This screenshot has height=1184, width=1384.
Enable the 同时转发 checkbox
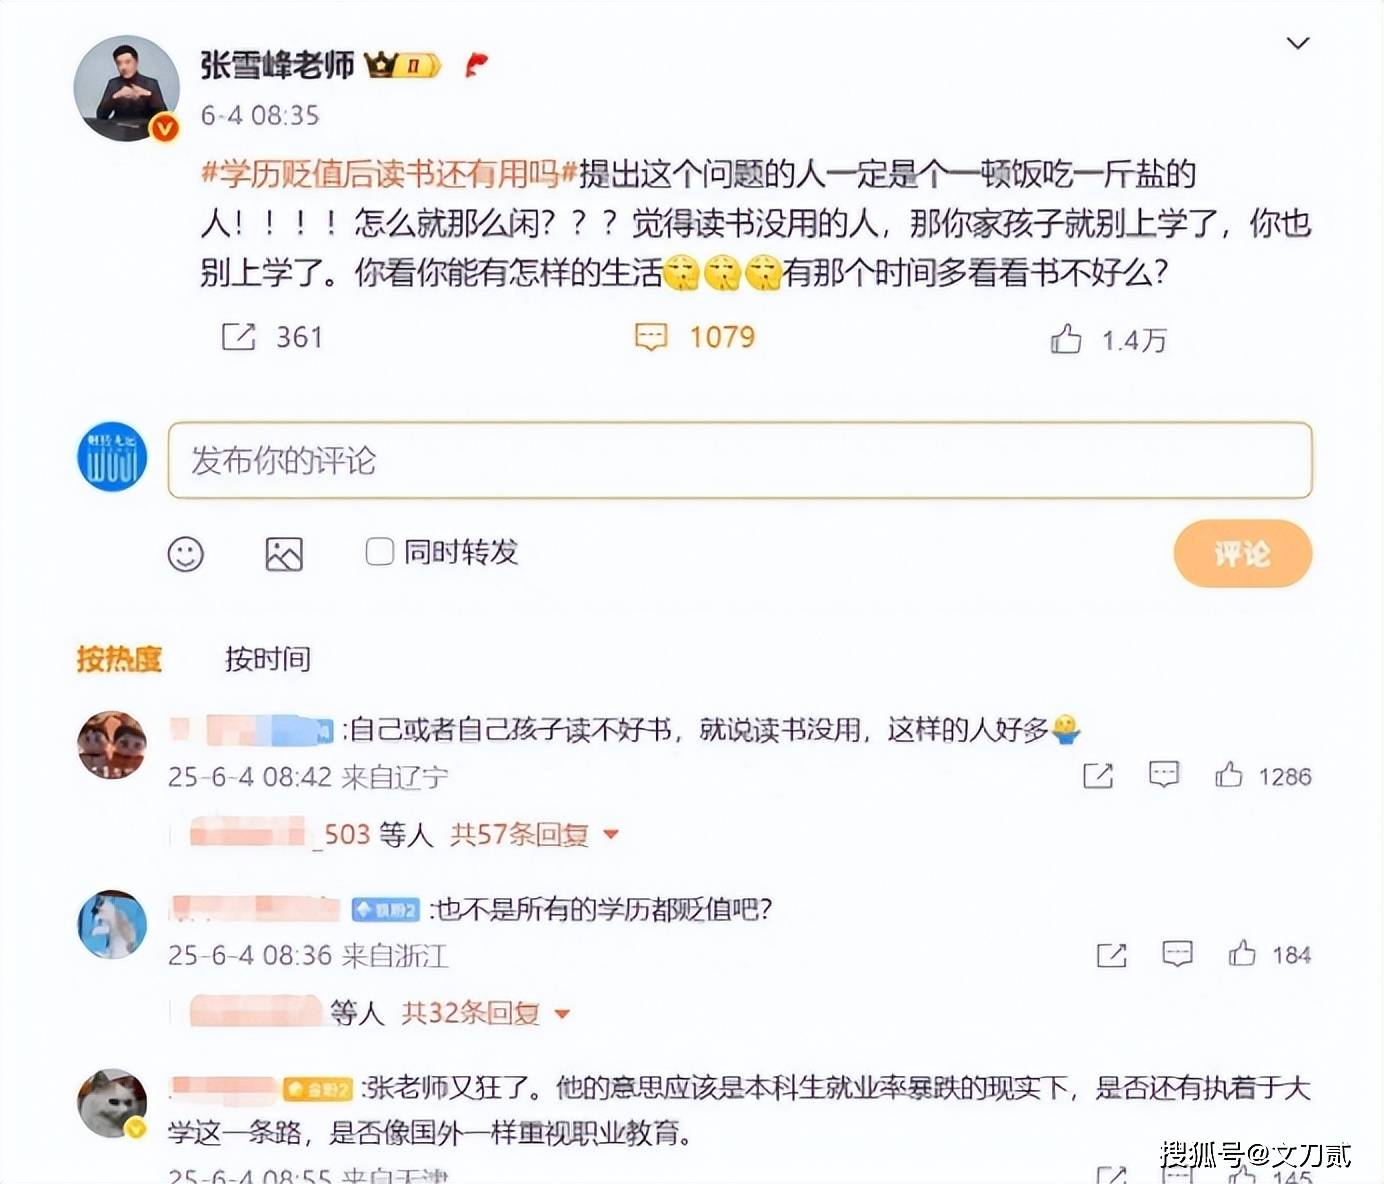coord(380,552)
